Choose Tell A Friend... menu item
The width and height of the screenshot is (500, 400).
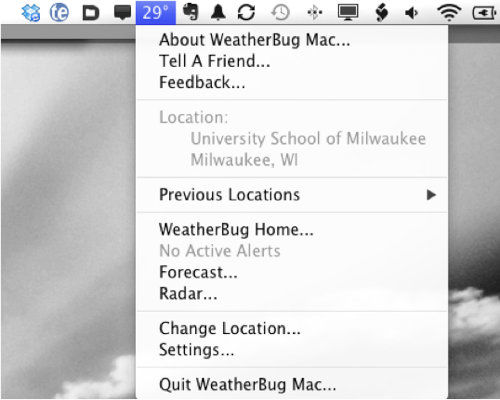click(x=292, y=61)
